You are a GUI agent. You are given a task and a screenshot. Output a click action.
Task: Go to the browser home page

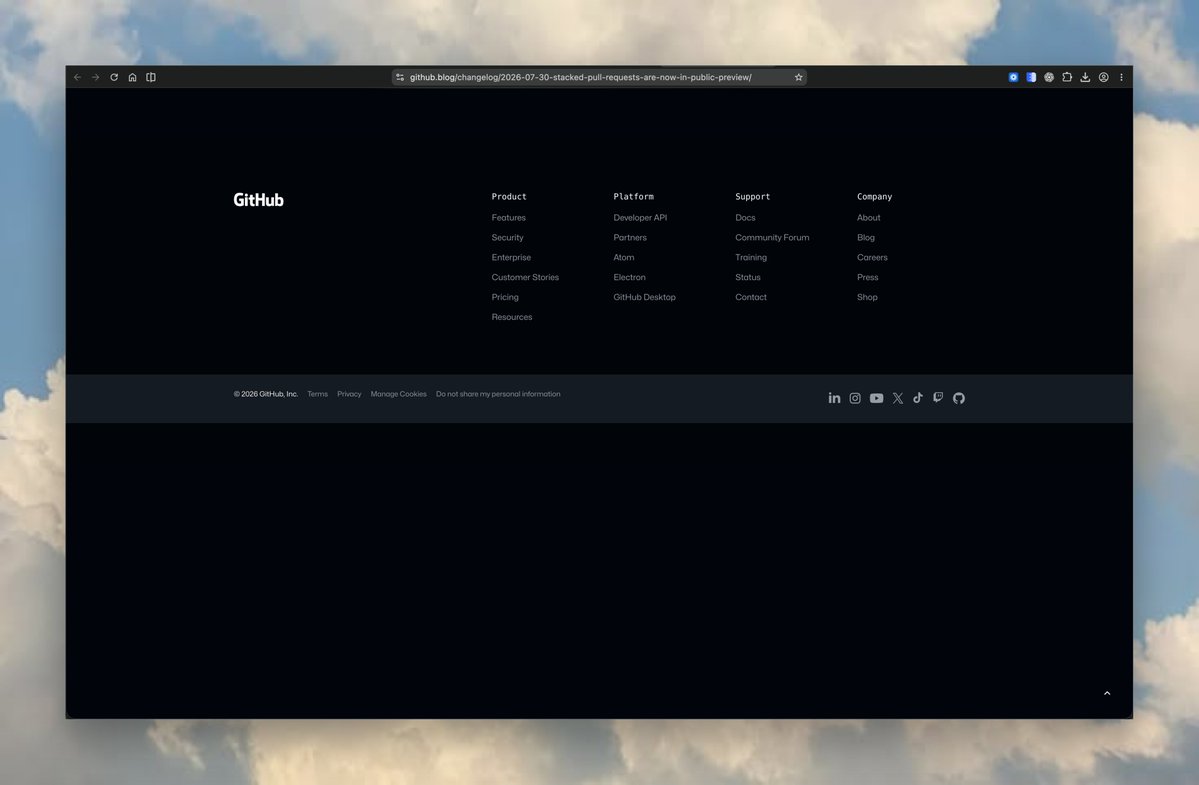click(132, 77)
